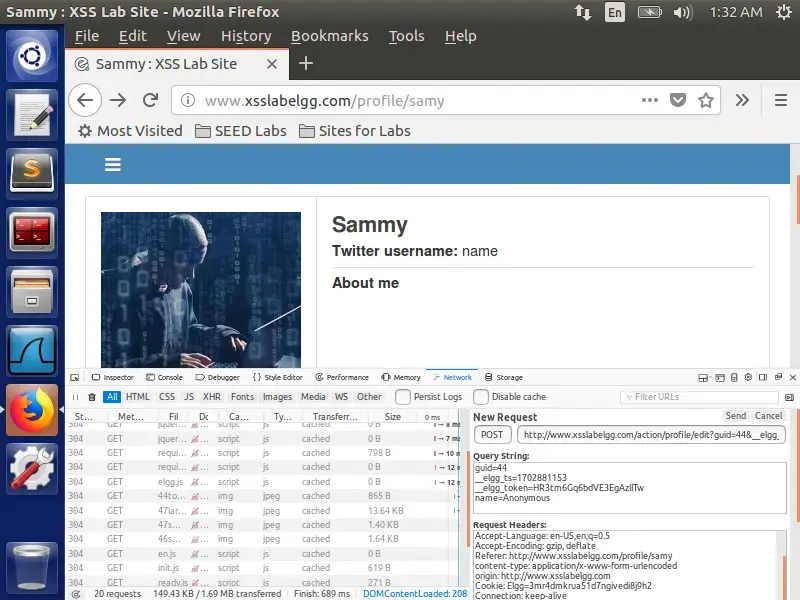Open the page actions three-dot menu

[649, 100]
